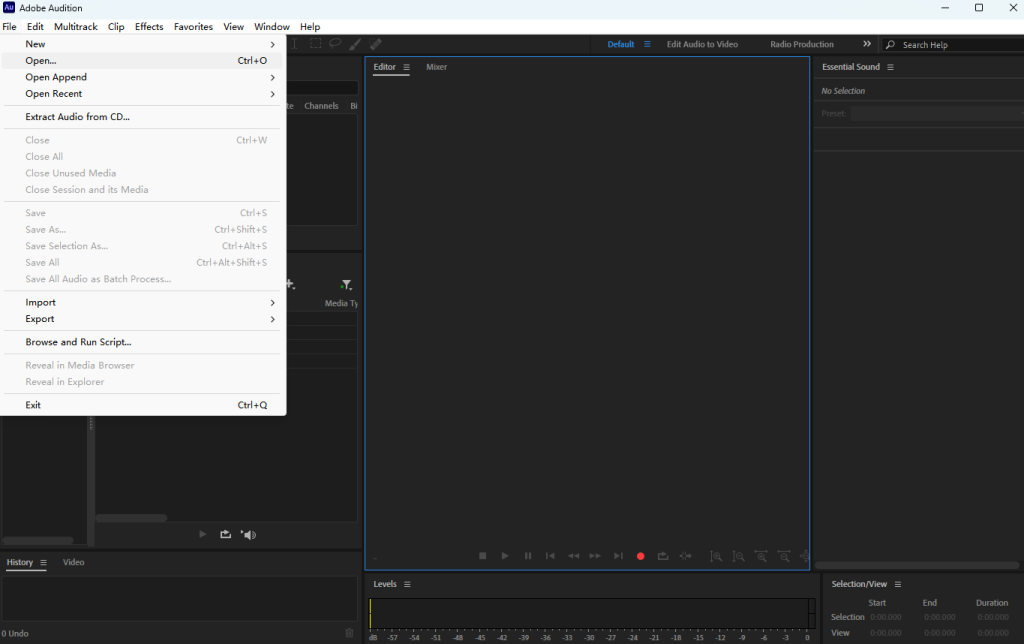1024x644 pixels.
Task: Choose Exit from File menu
Action: 142,405
